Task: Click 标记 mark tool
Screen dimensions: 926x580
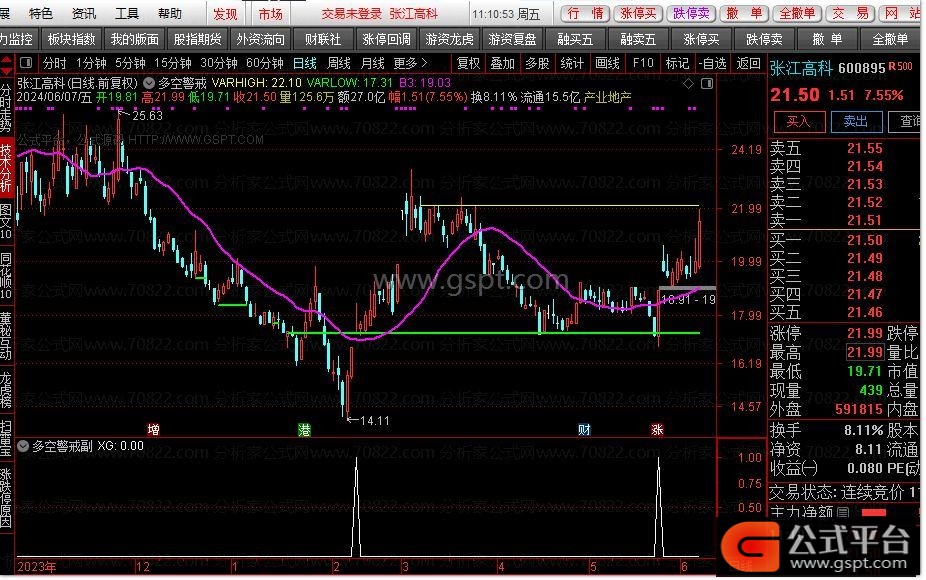Action: click(x=677, y=63)
